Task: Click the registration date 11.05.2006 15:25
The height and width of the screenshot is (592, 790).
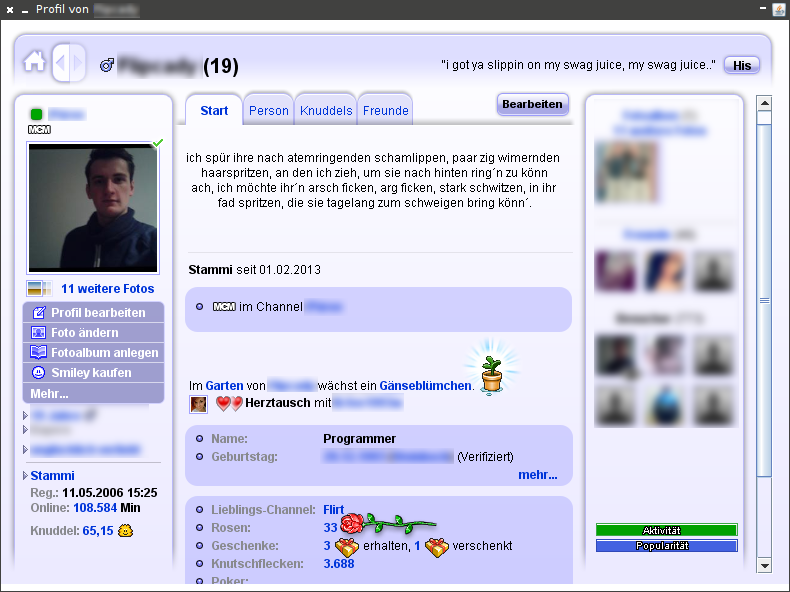Action: [109, 493]
